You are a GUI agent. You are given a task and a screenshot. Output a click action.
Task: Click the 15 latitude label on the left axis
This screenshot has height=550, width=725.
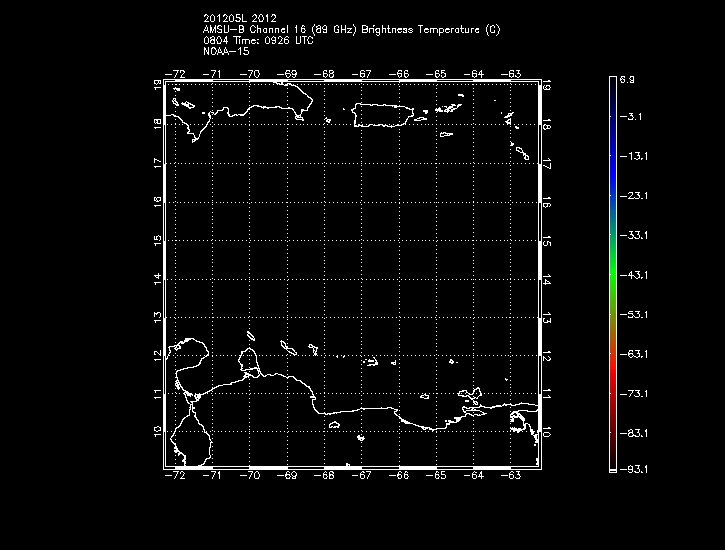(158, 241)
